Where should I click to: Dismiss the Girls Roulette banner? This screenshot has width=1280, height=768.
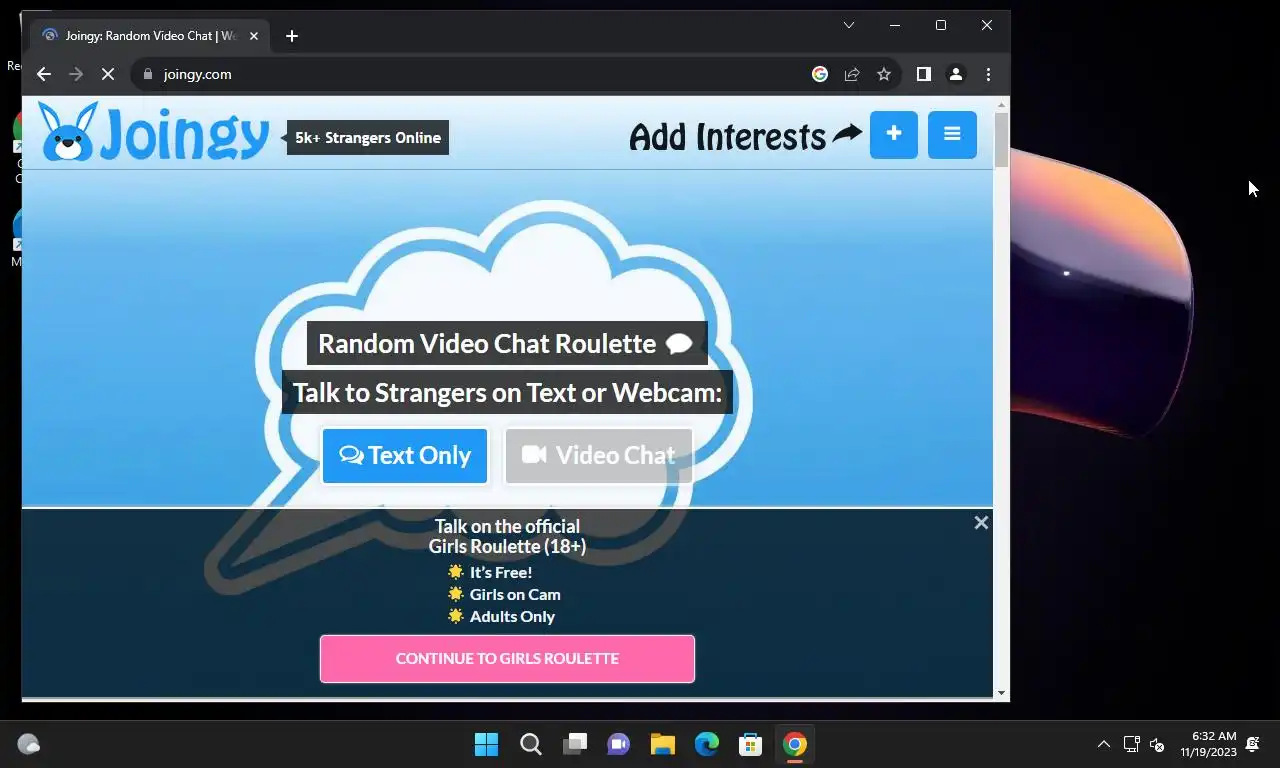coord(981,522)
